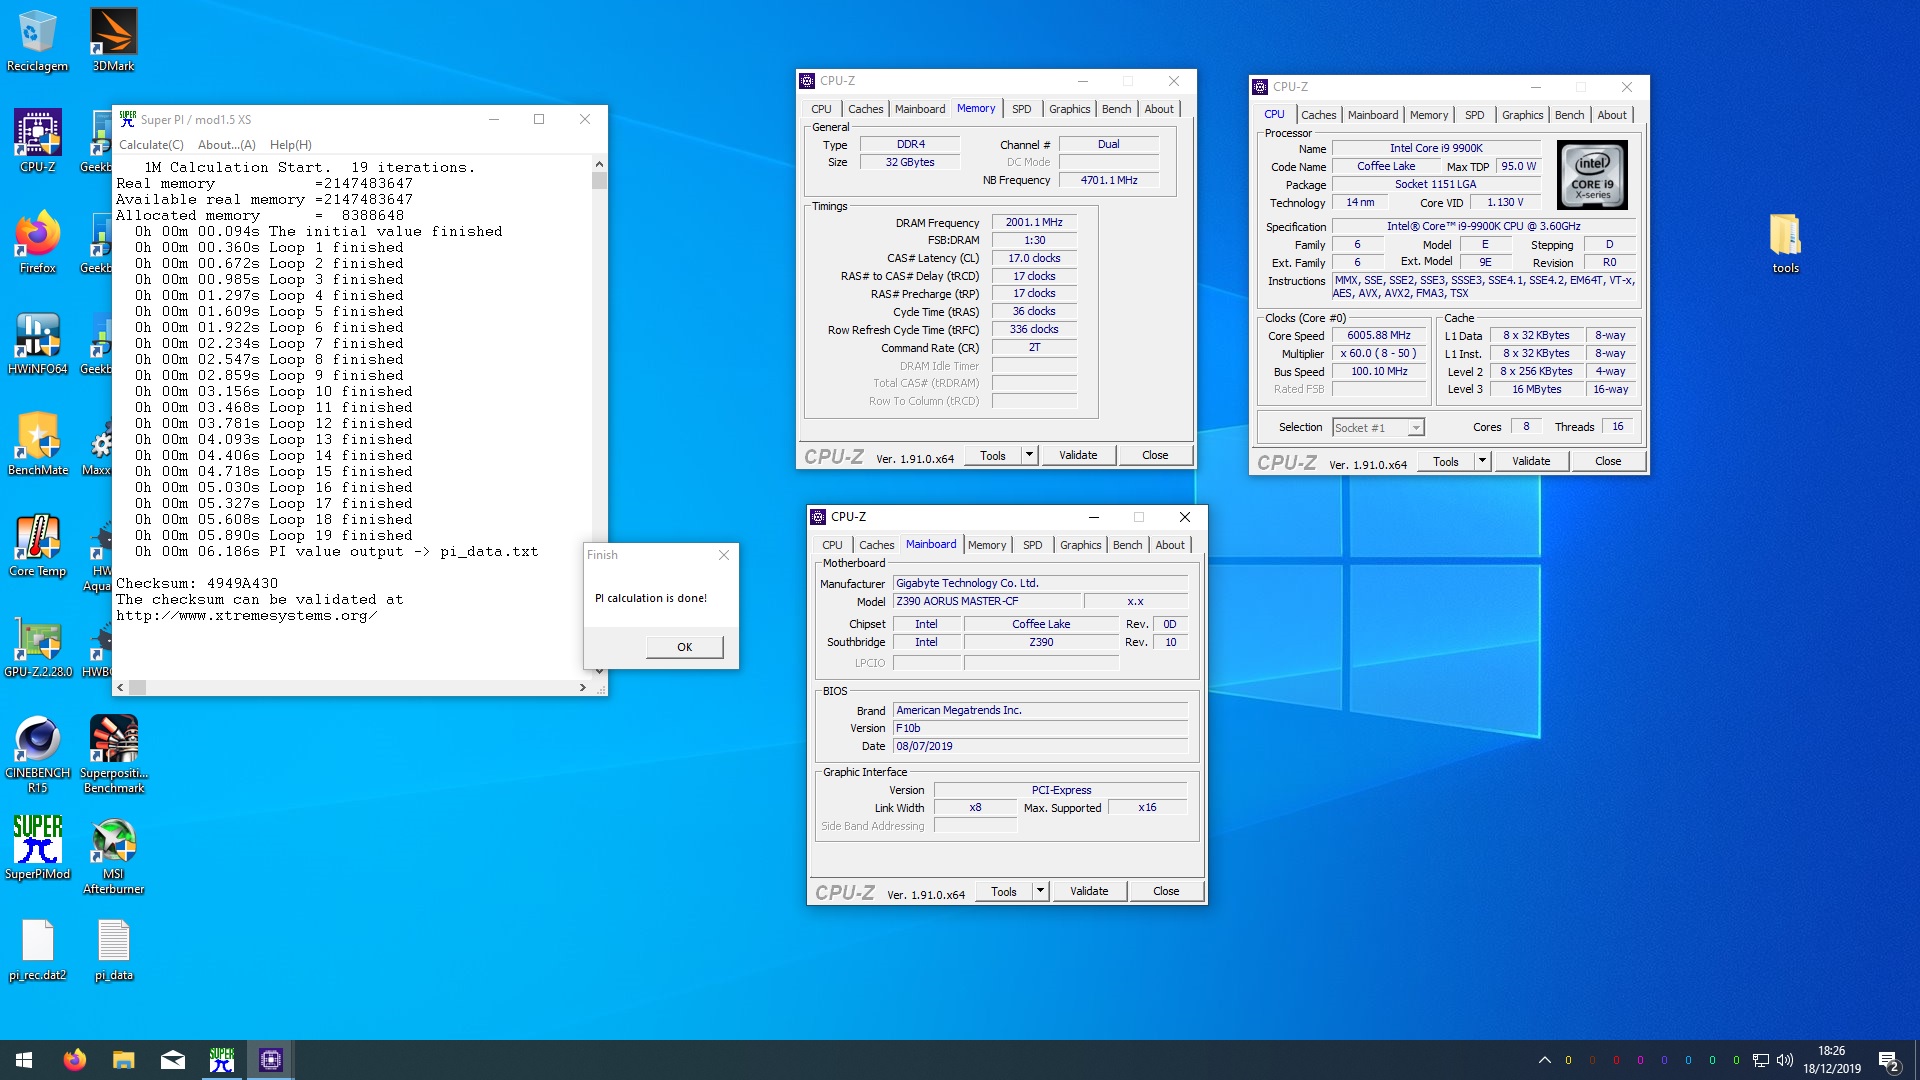Viewport: 1920px width, 1080px height.
Task: Open the BenchMate desktop shortcut
Action: tap(37, 444)
